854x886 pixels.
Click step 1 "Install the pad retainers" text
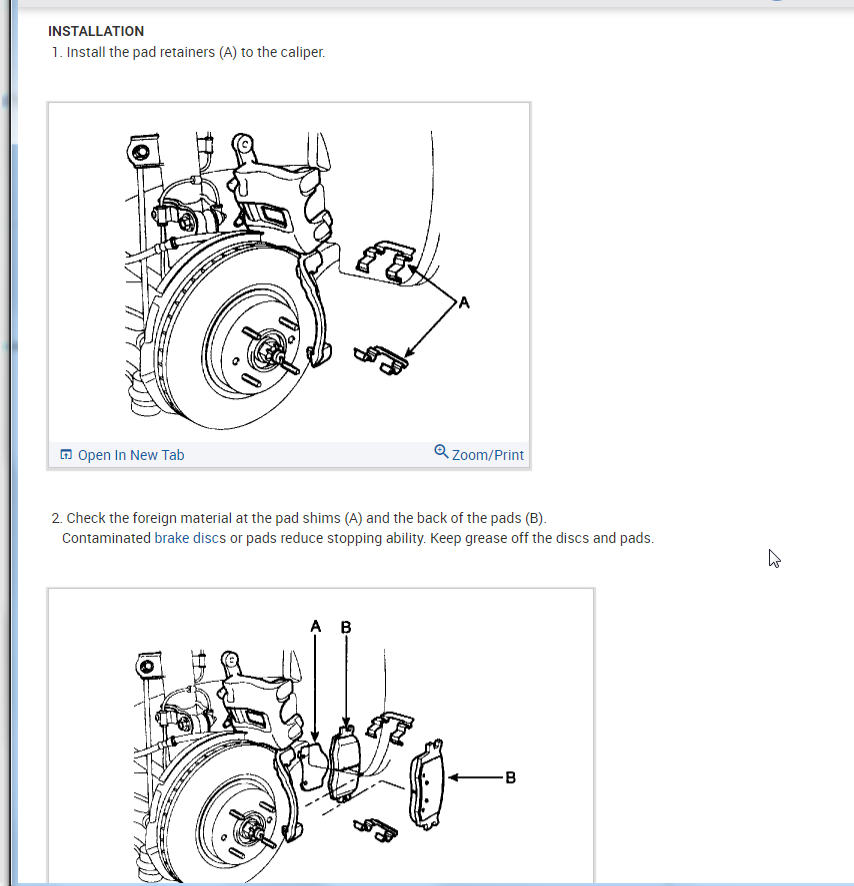pos(196,52)
